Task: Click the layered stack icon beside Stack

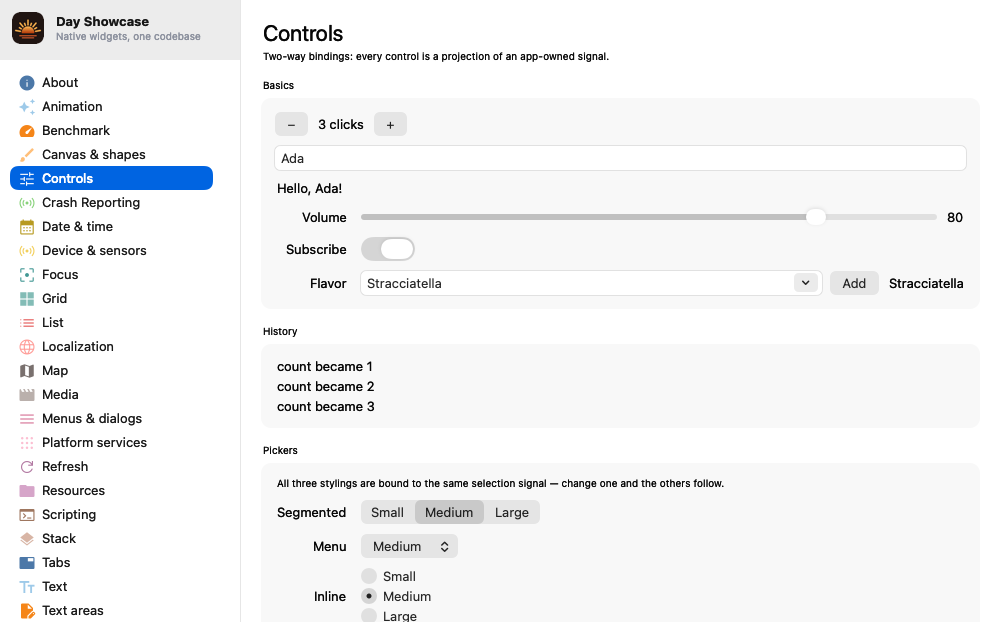Action: [27, 539]
